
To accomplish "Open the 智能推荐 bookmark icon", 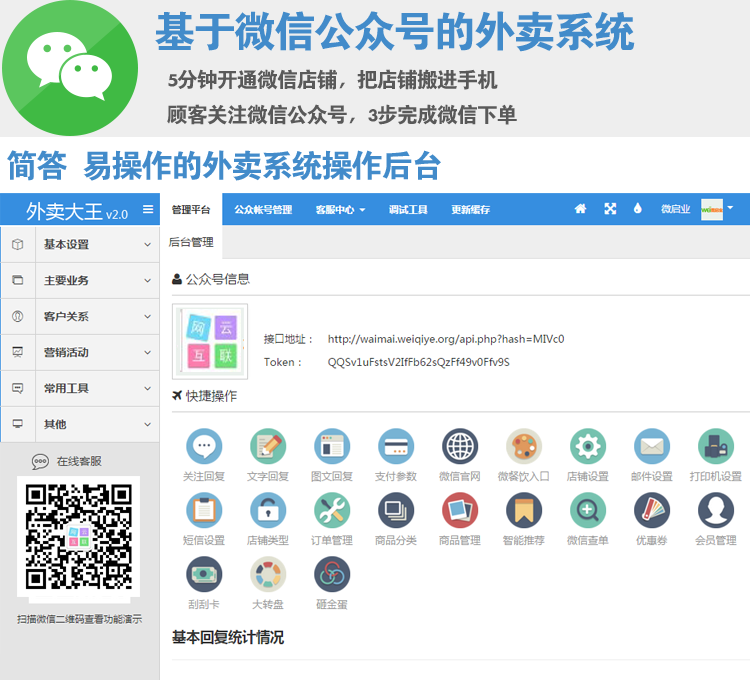I will click(x=524, y=510).
